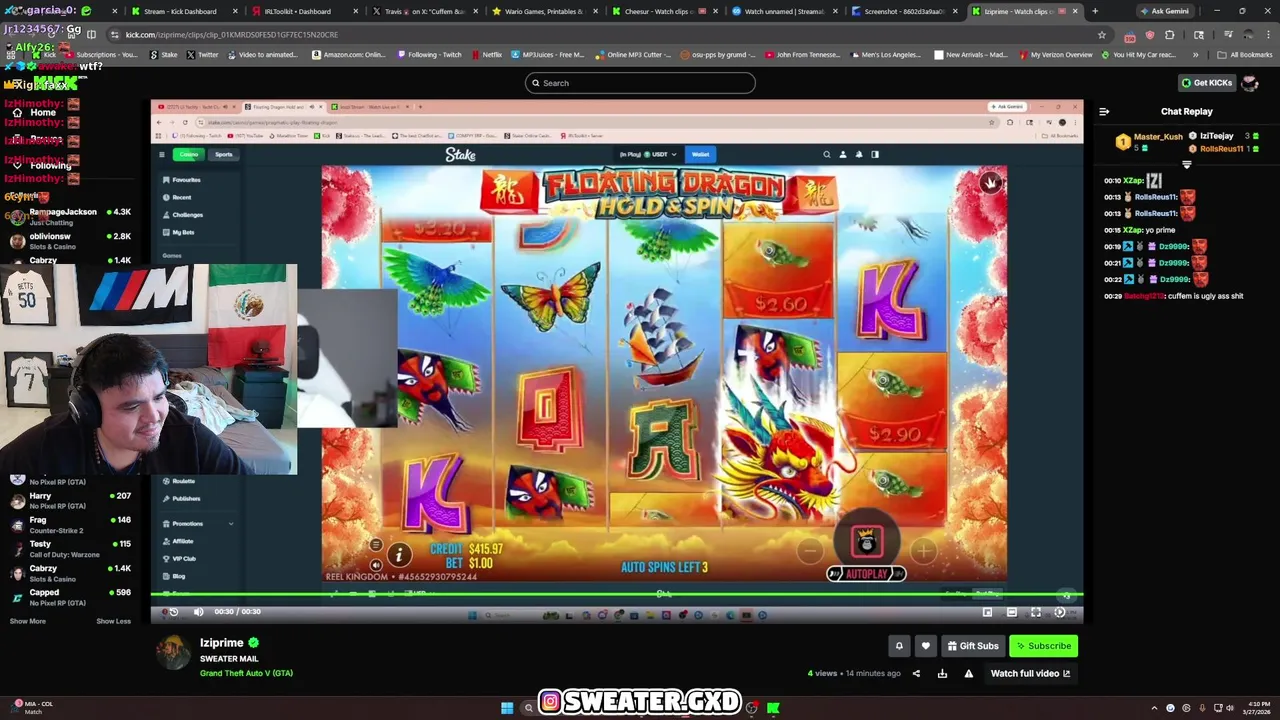Viewport: 1280px width, 720px height.
Task: Follow Iziprime with the heart button
Action: [x=926, y=646]
